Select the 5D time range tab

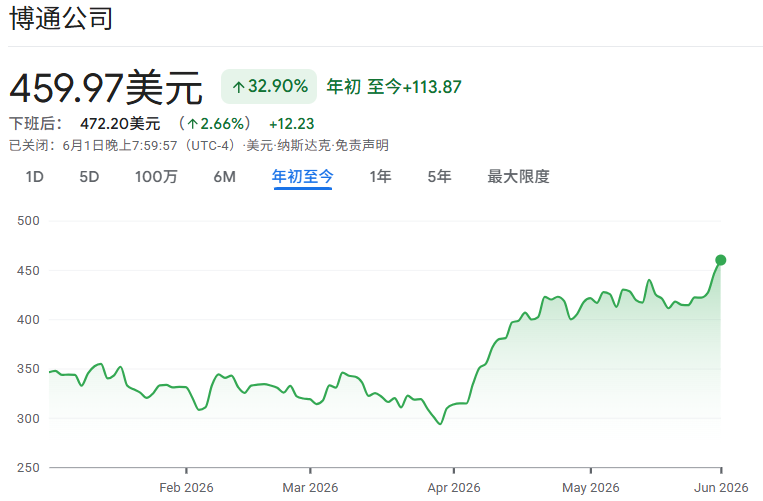[89, 177]
